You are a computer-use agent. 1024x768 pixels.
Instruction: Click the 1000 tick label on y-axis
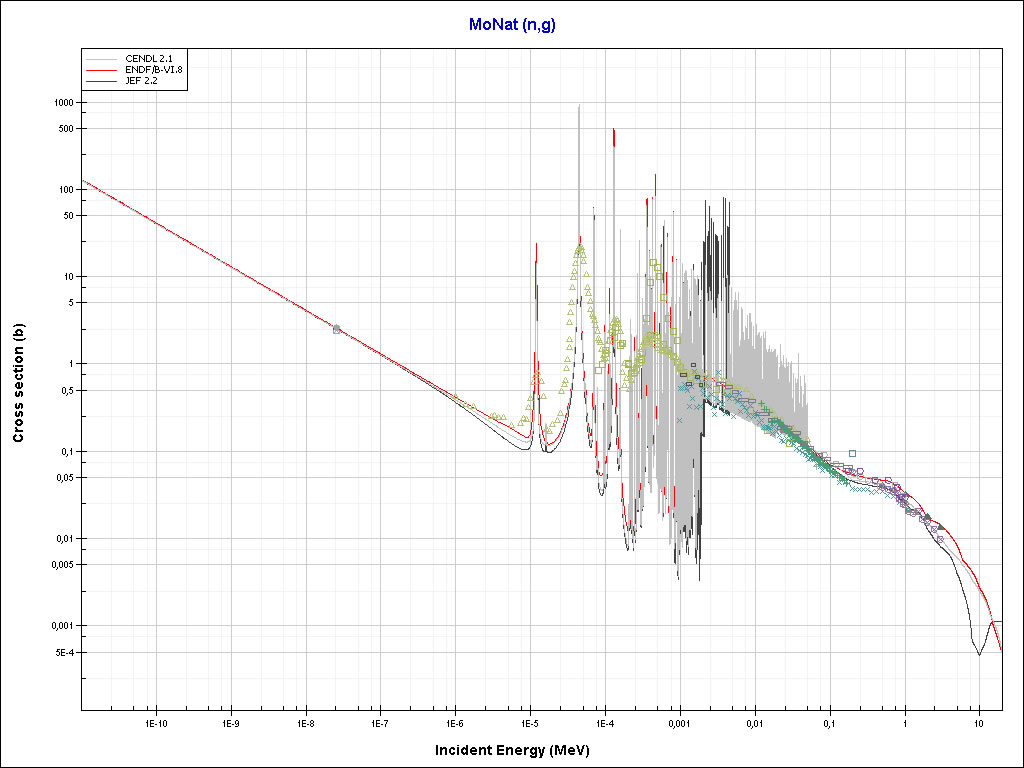click(x=63, y=103)
